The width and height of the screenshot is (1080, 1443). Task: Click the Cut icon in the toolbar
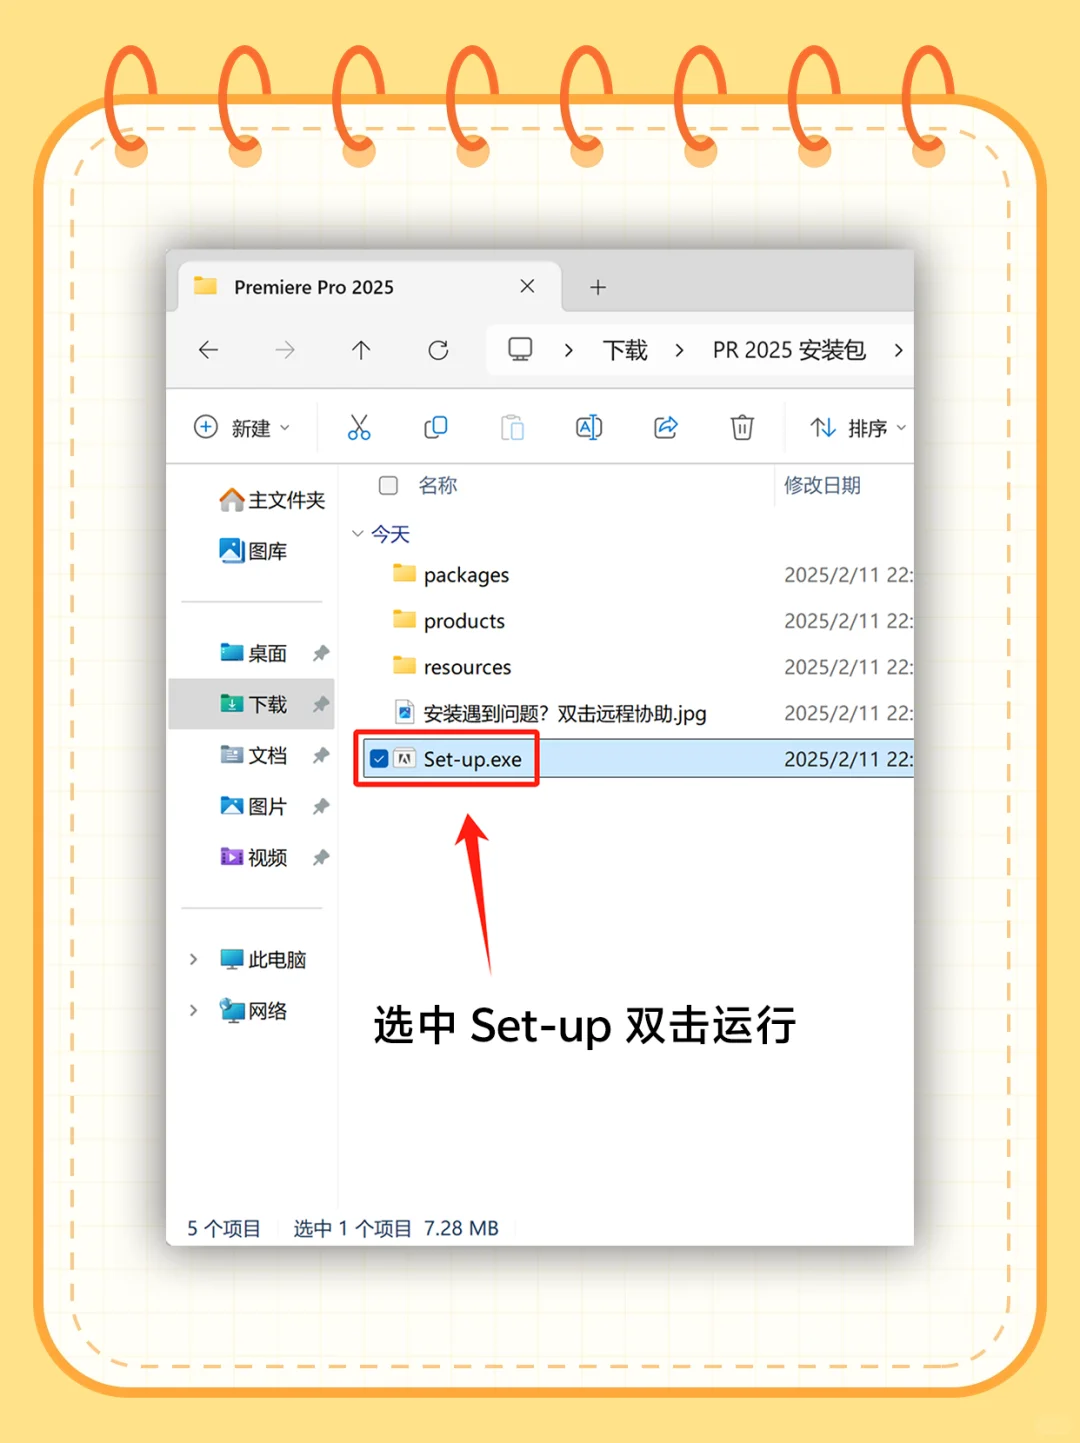(x=359, y=427)
